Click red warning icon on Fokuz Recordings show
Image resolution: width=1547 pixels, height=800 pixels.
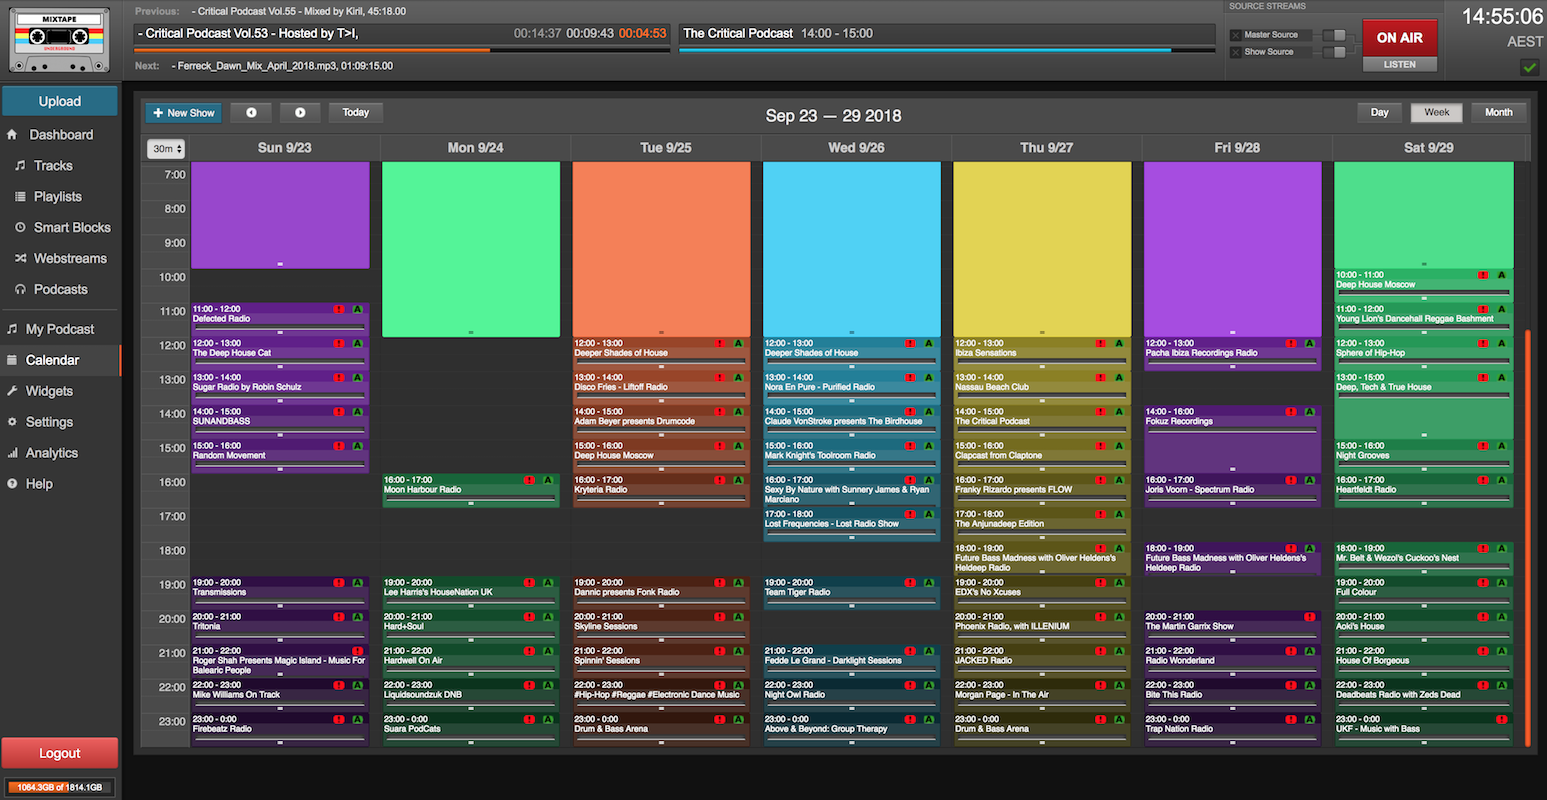1291,412
